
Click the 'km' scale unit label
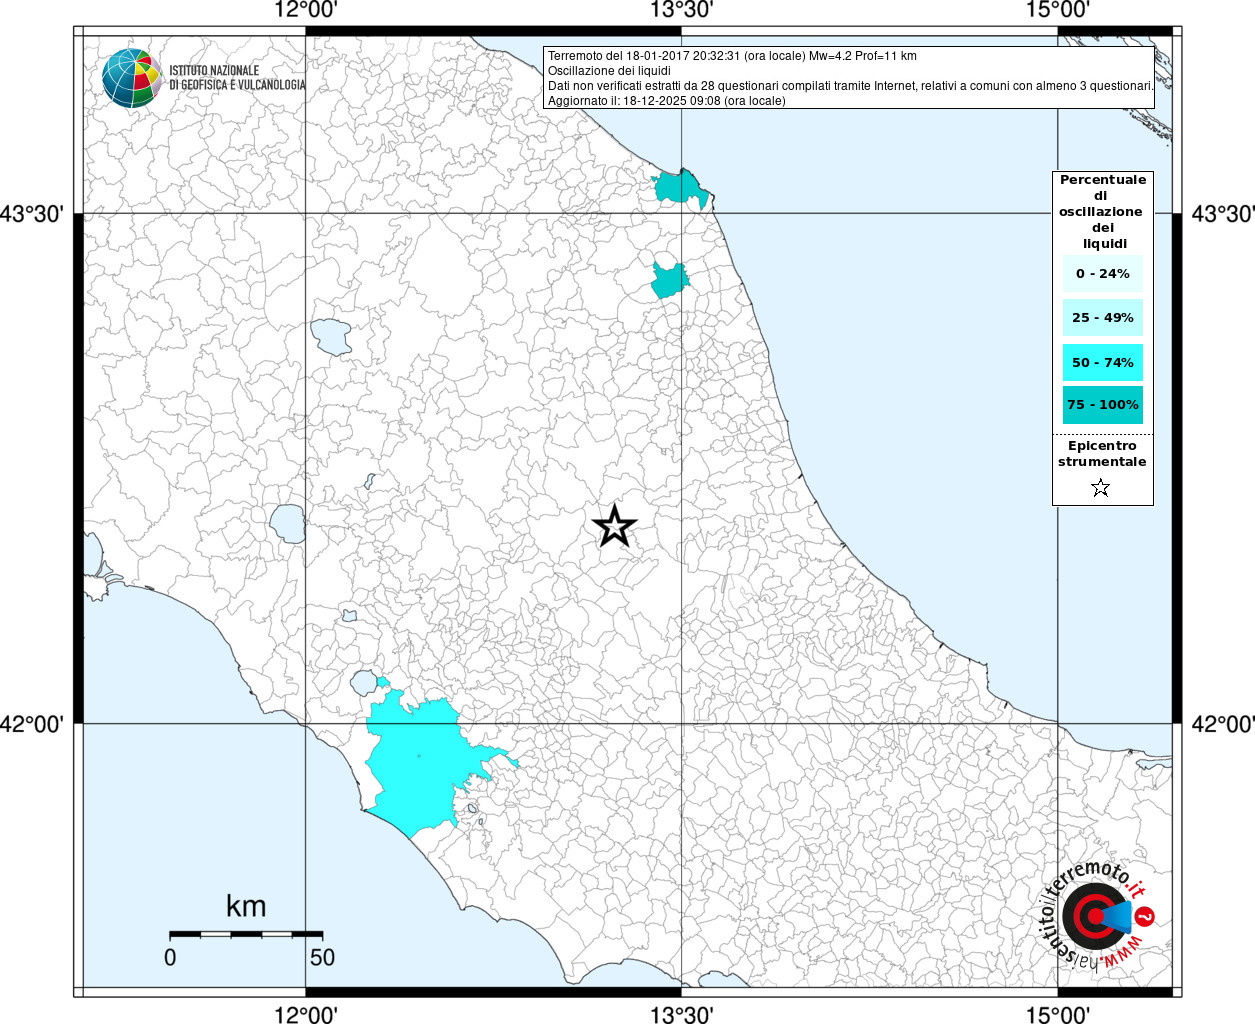(246, 906)
